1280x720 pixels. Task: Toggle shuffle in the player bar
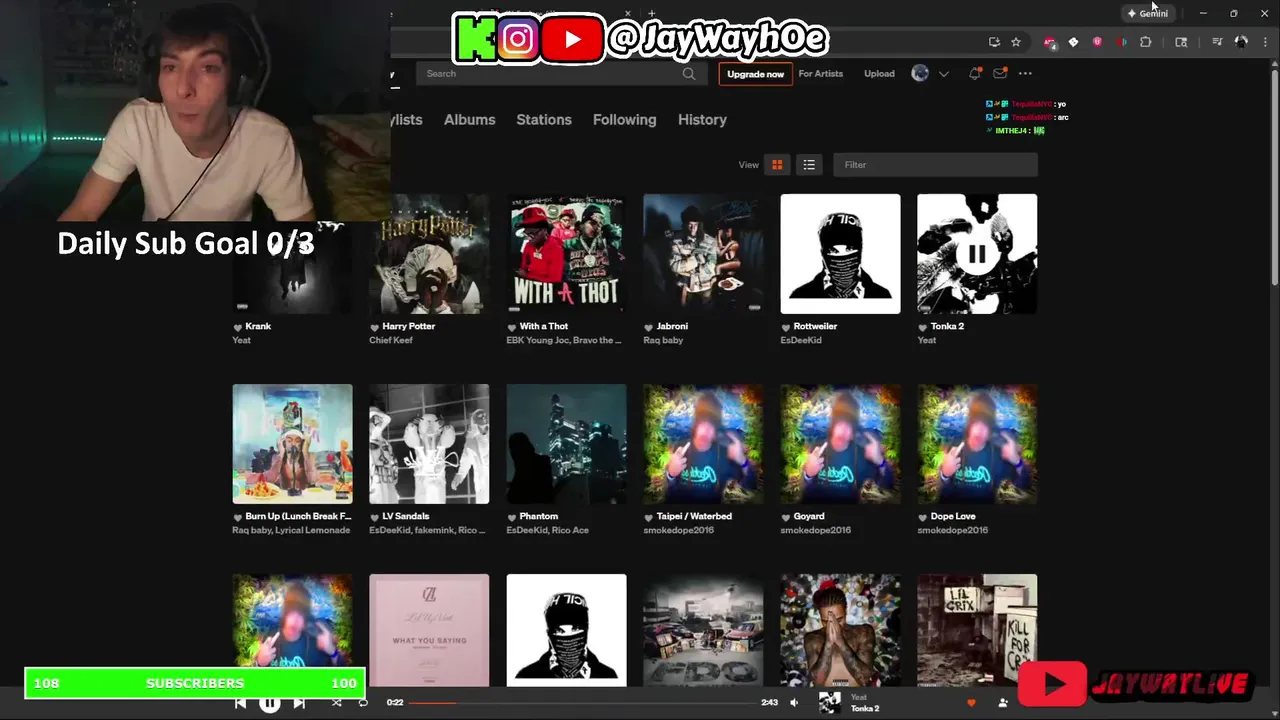click(x=336, y=703)
